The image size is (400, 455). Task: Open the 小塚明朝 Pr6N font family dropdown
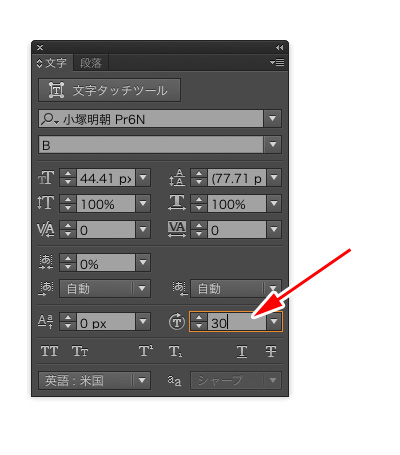272,118
